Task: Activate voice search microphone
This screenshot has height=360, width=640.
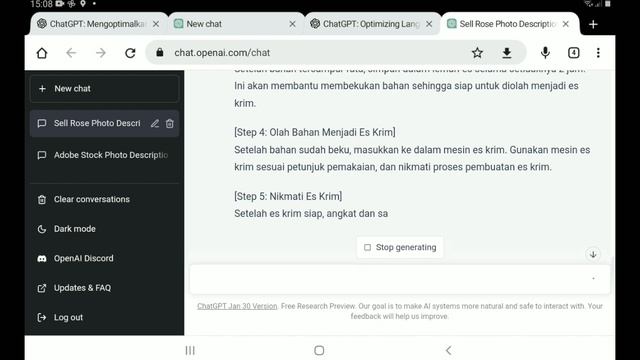Action: [x=545, y=53]
